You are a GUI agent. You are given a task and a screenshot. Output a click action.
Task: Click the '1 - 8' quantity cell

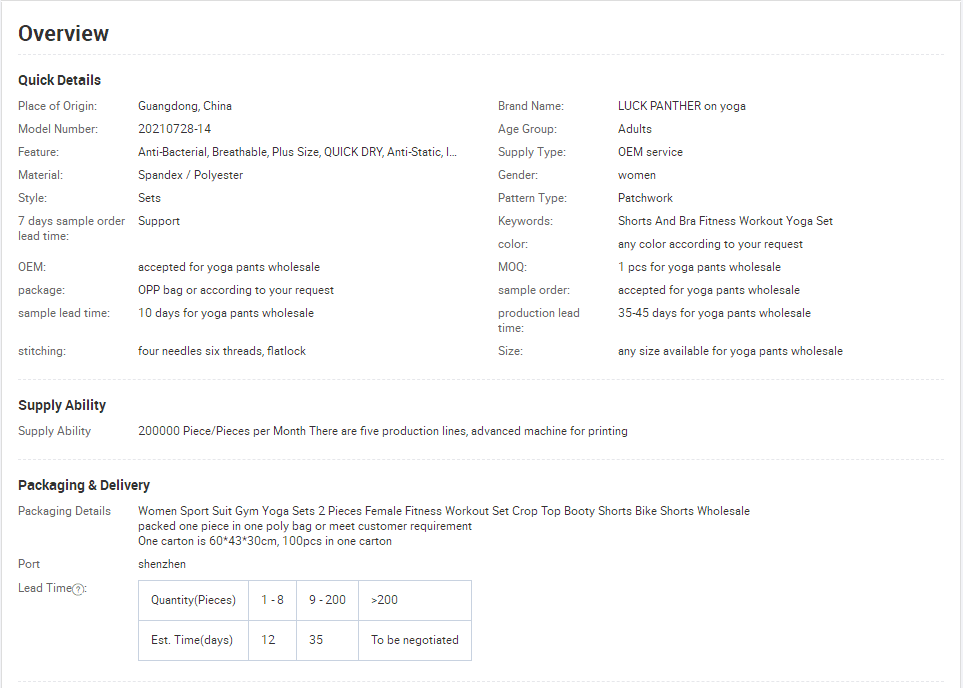coord(272,600)
